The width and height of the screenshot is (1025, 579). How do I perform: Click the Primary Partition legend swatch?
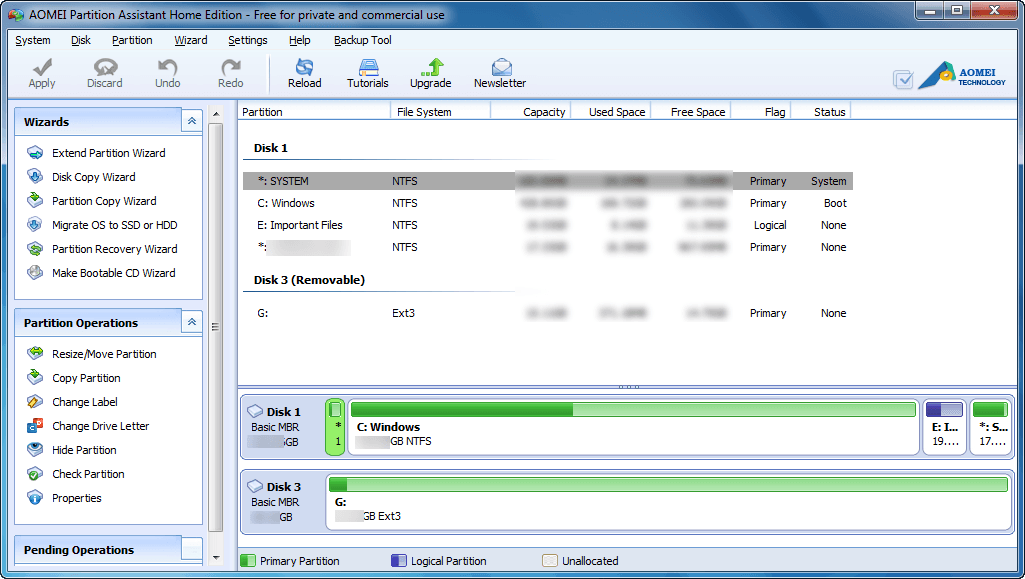point(248,561)
